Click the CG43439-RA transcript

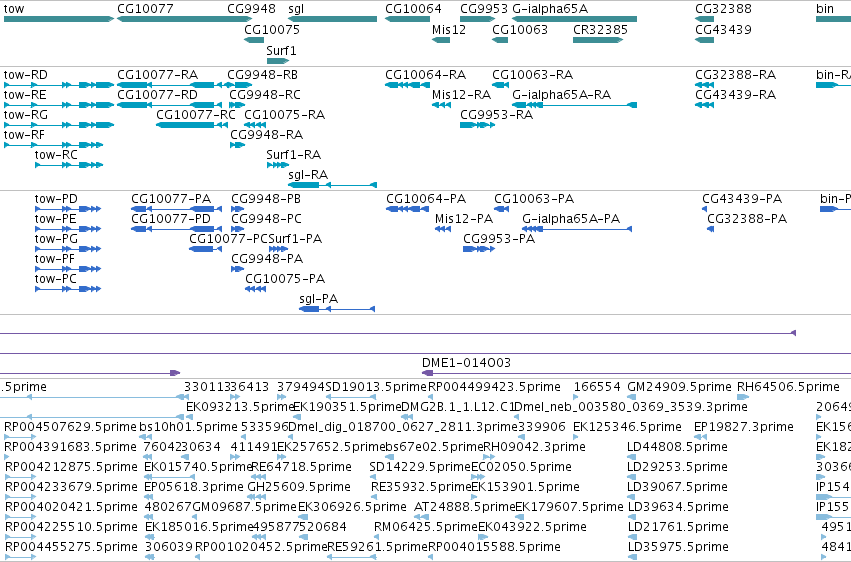tap(704, 105)
